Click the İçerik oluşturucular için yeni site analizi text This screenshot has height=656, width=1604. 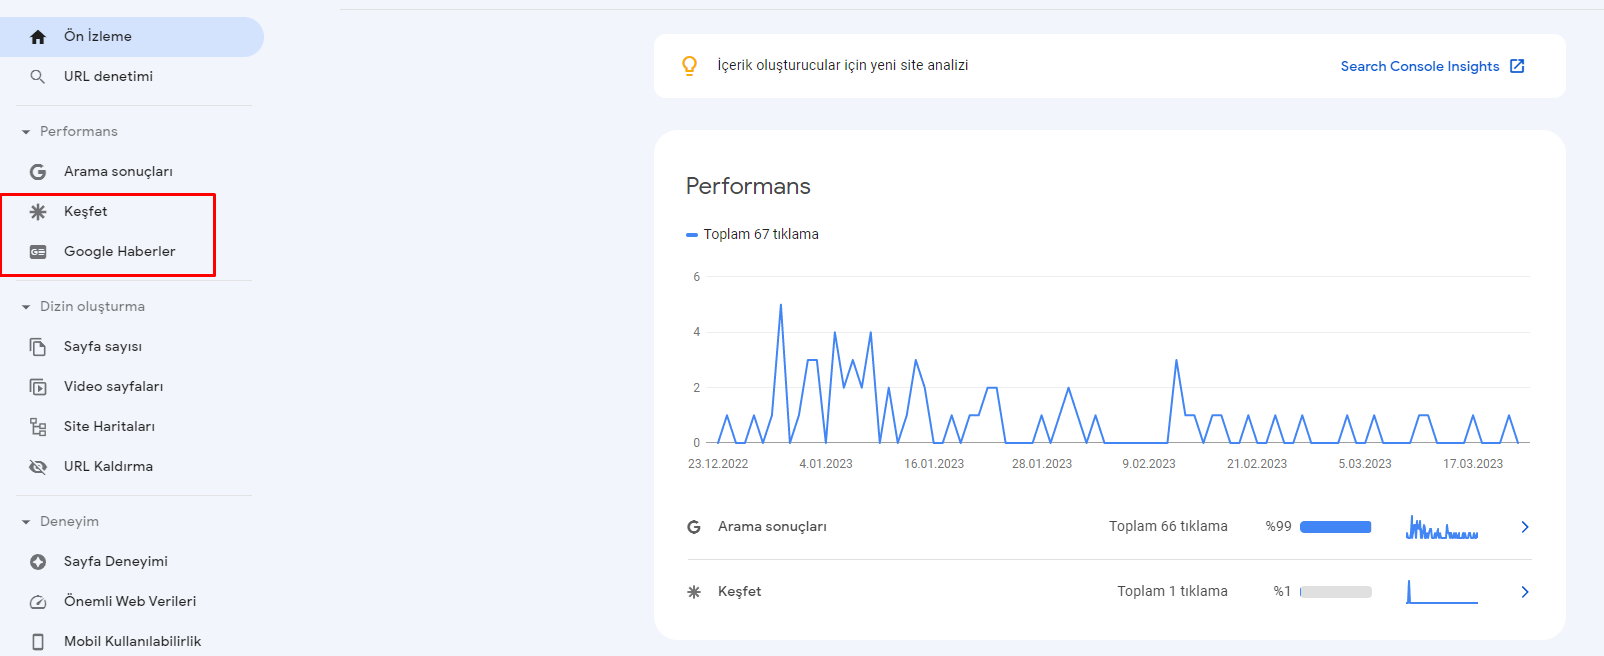tap(843, 65)
